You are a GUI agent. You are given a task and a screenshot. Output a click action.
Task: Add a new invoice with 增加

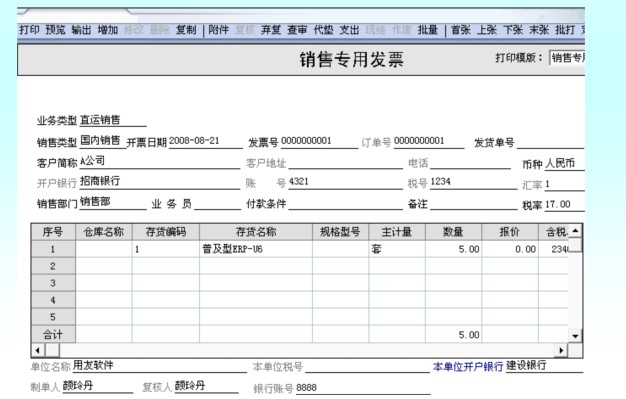click(x=108, y=30)
